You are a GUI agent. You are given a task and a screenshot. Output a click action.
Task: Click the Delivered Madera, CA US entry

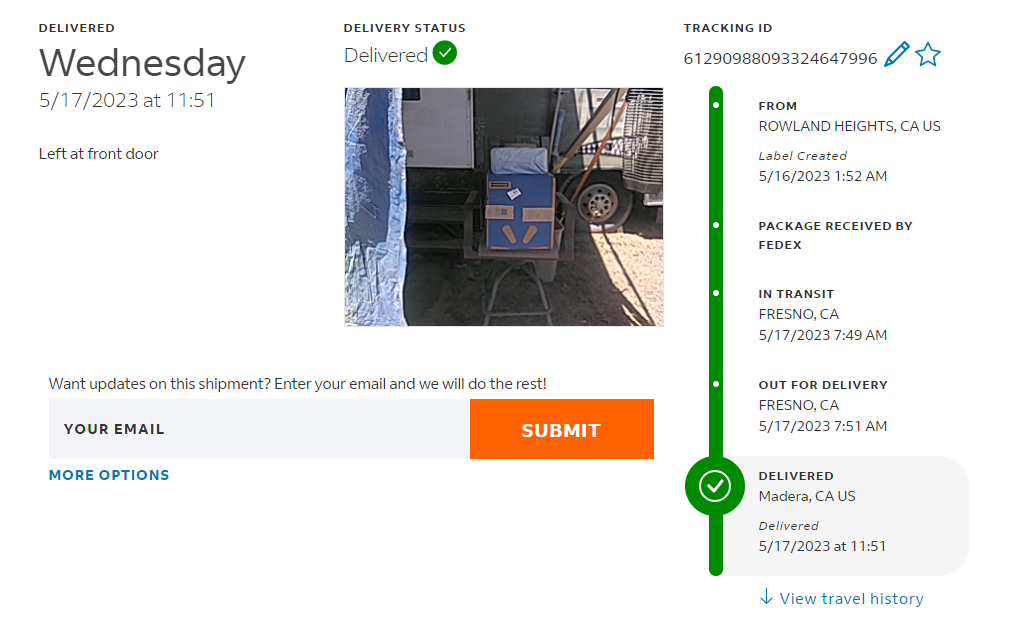click(x=807, y=496)
